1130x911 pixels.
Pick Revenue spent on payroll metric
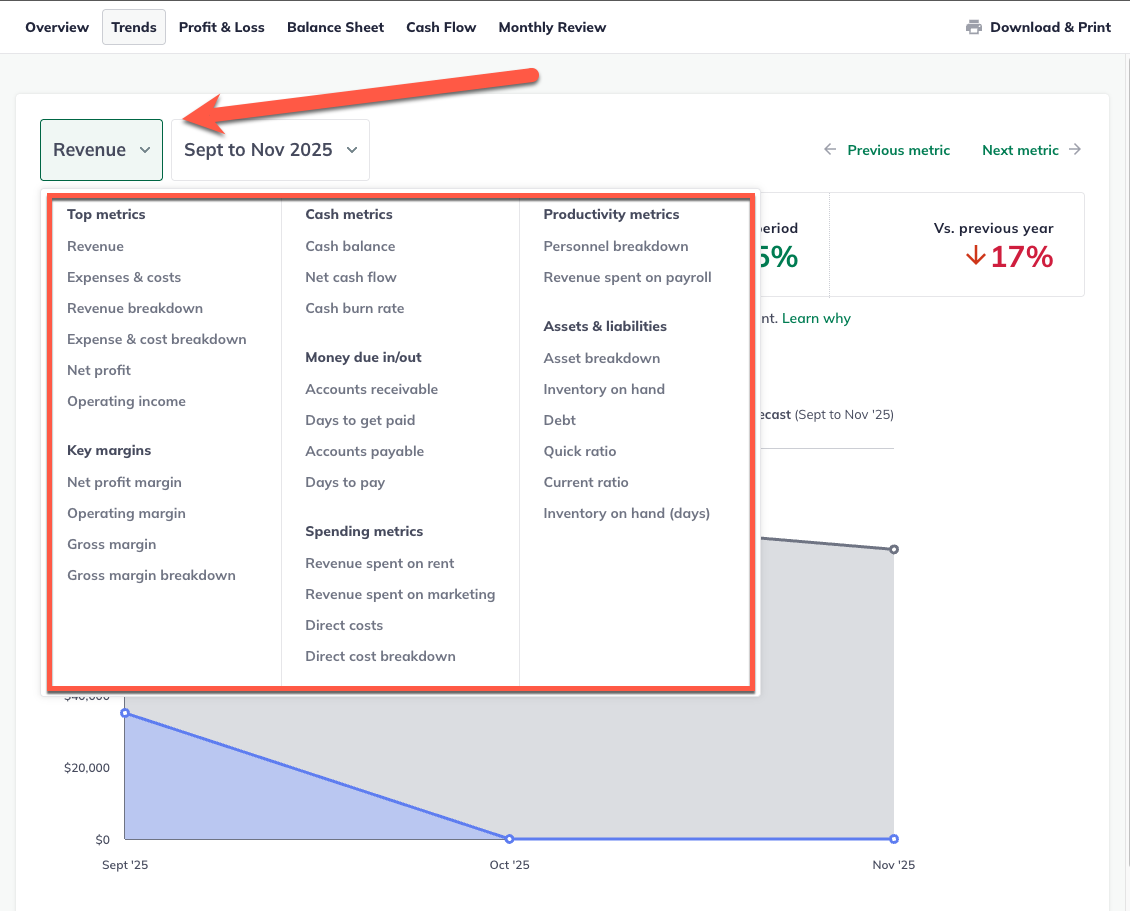(627, 277)
